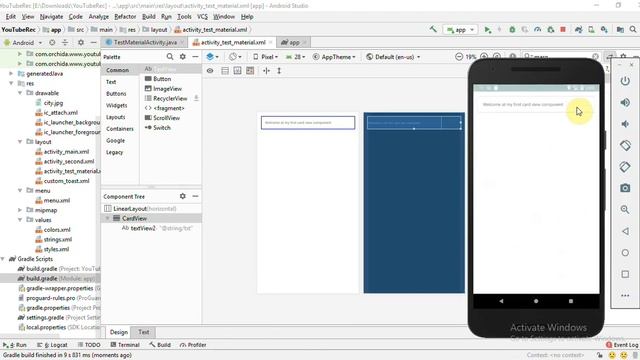Click the Make Project hammer icon

pos(433,29)
